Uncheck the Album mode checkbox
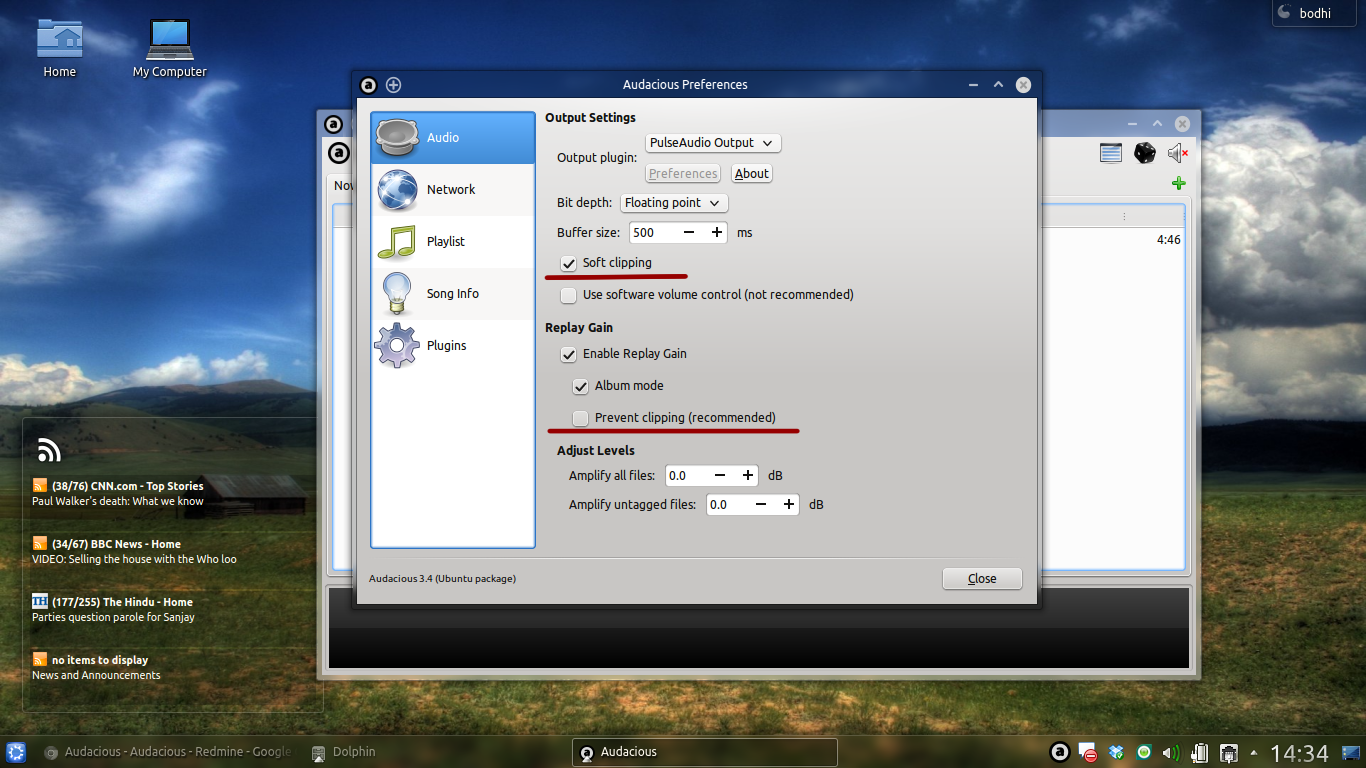Viewport: 1366px width, 768px height. (x=581, y=386)
